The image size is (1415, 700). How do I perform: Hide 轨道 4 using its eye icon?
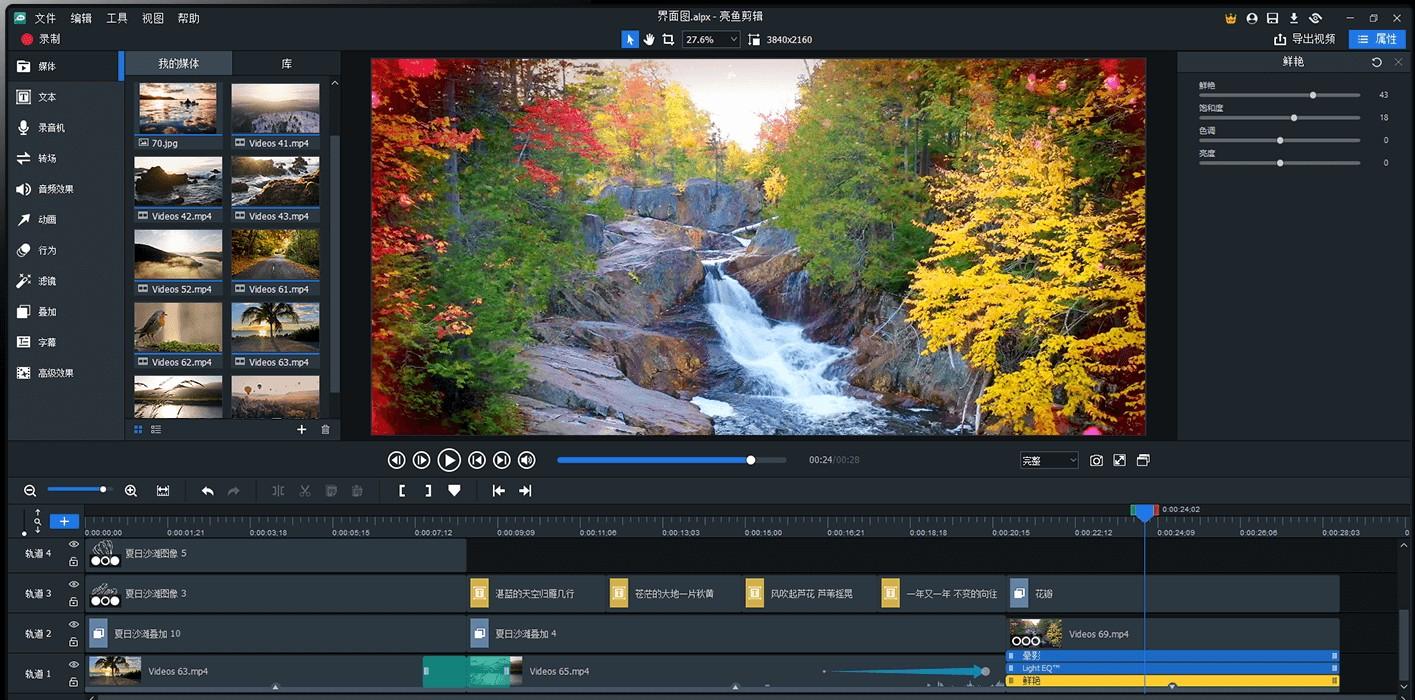[73, 545]
